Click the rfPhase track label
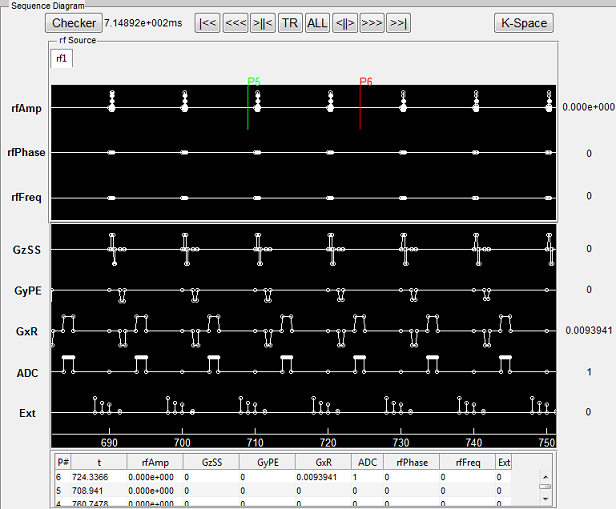This screenshot has width=616, height=509. [26, 152]
